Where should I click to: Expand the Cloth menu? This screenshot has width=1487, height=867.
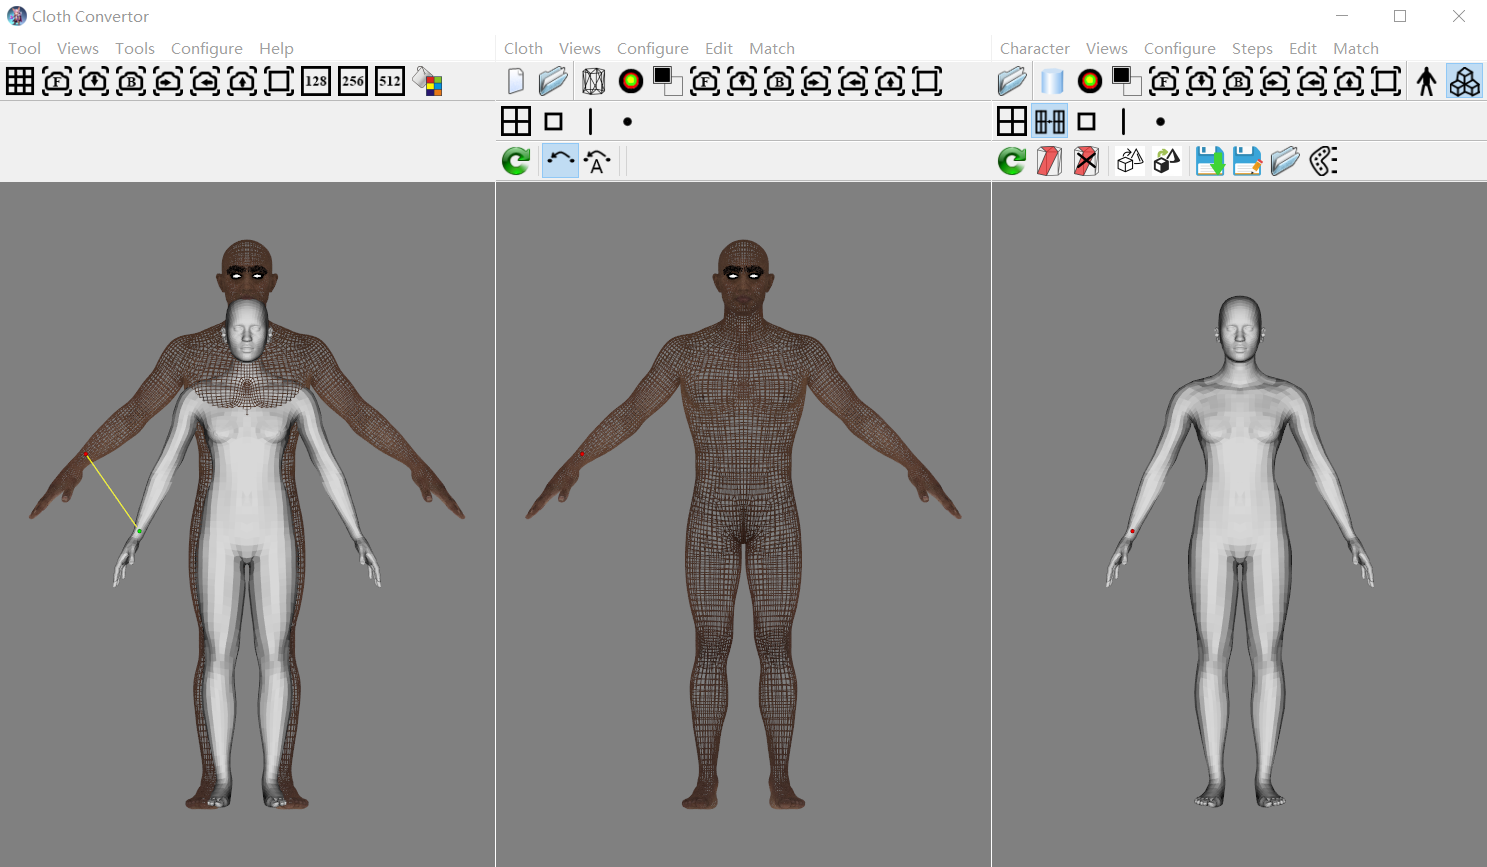click(x=523, y=48)
